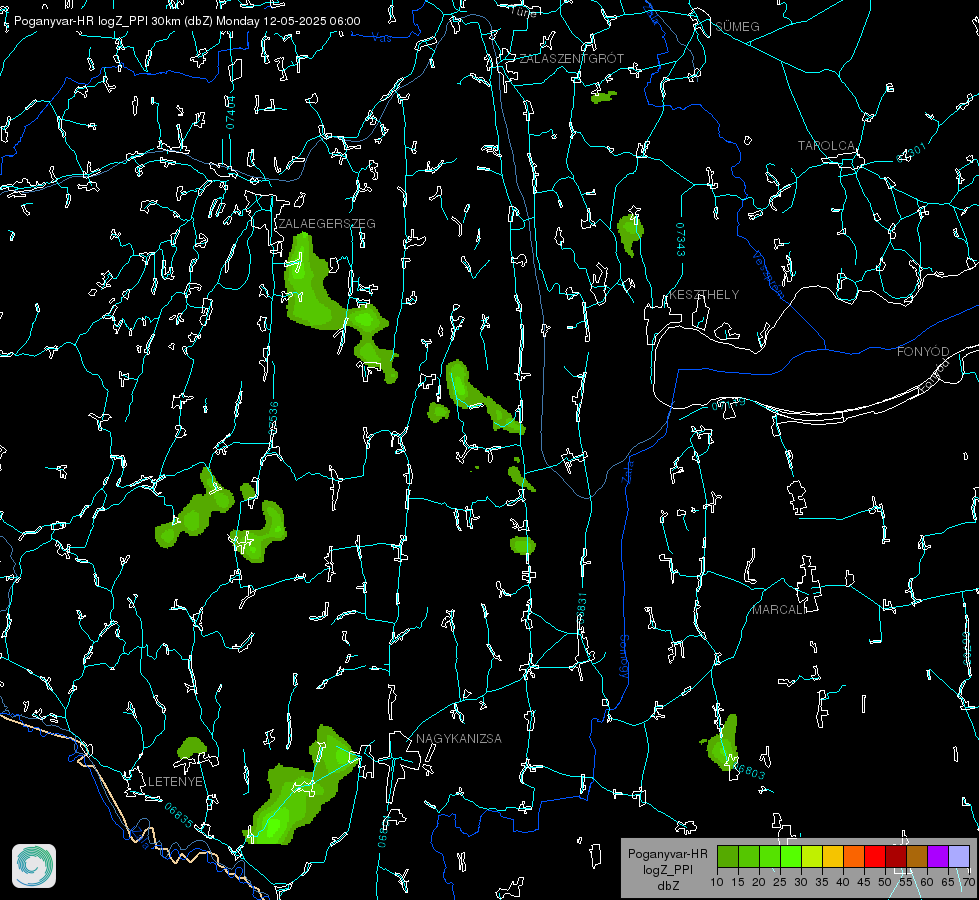The width and height of the screenshot is (979, 900).
Task: Select the dark red 50-55 dBZ swatch
Action: point(896,856)
